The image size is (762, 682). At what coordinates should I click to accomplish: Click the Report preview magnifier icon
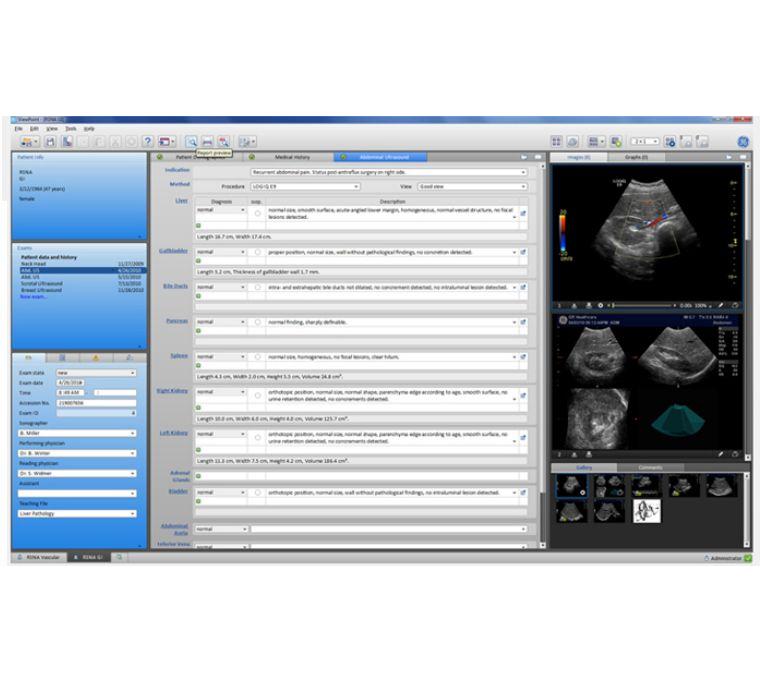pyautogui.click(x=191, y=143)
